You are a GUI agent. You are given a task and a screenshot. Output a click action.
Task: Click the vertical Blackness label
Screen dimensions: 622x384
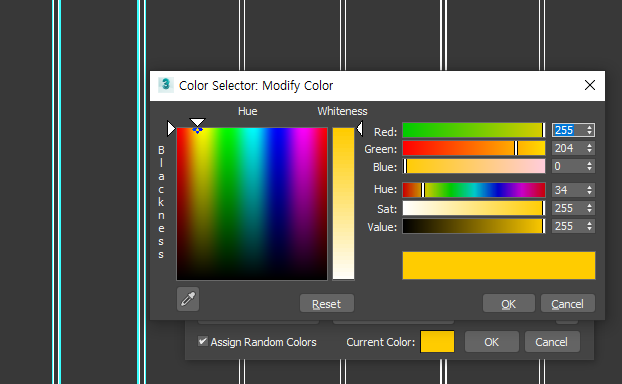click(x=161, y=202)
